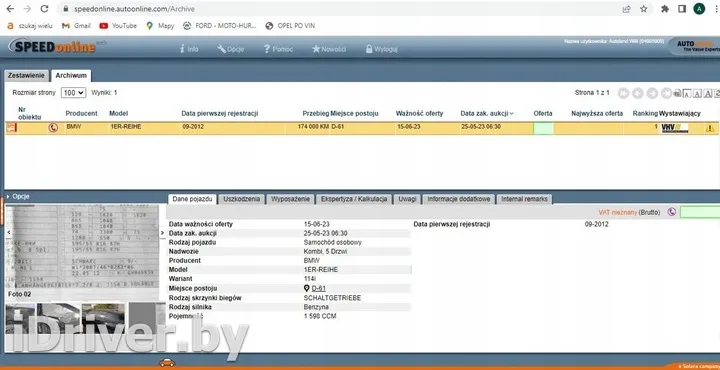This screenshot has height=370, width=720.
Task: Click the print icon near pagination
Action: click(677, 94)
